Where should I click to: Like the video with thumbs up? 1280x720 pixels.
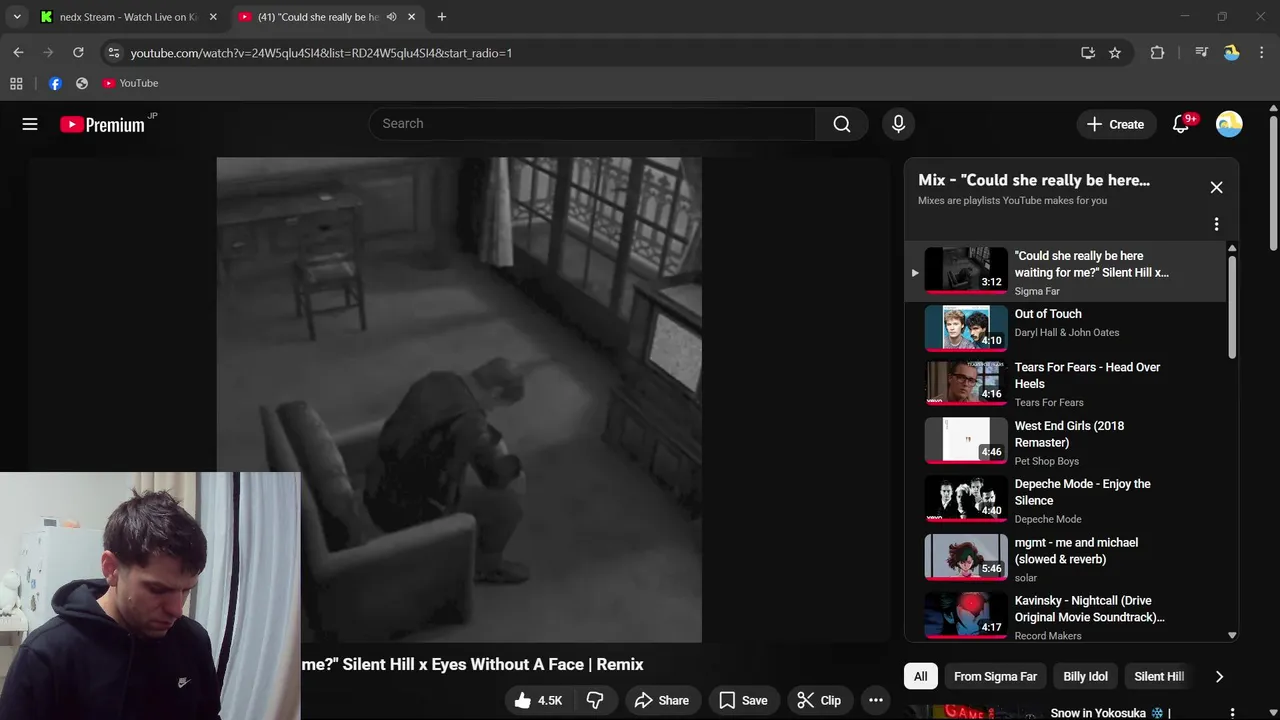[539, 700]
